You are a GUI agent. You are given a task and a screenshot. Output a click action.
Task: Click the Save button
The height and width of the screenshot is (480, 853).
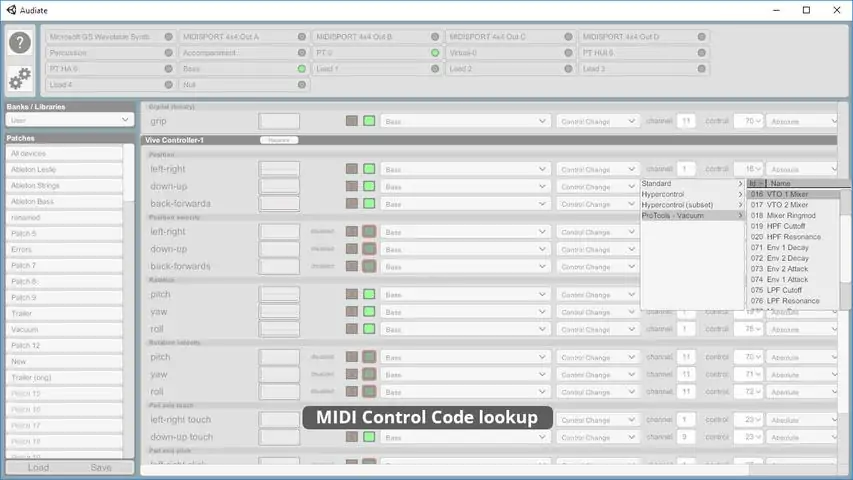101,467
